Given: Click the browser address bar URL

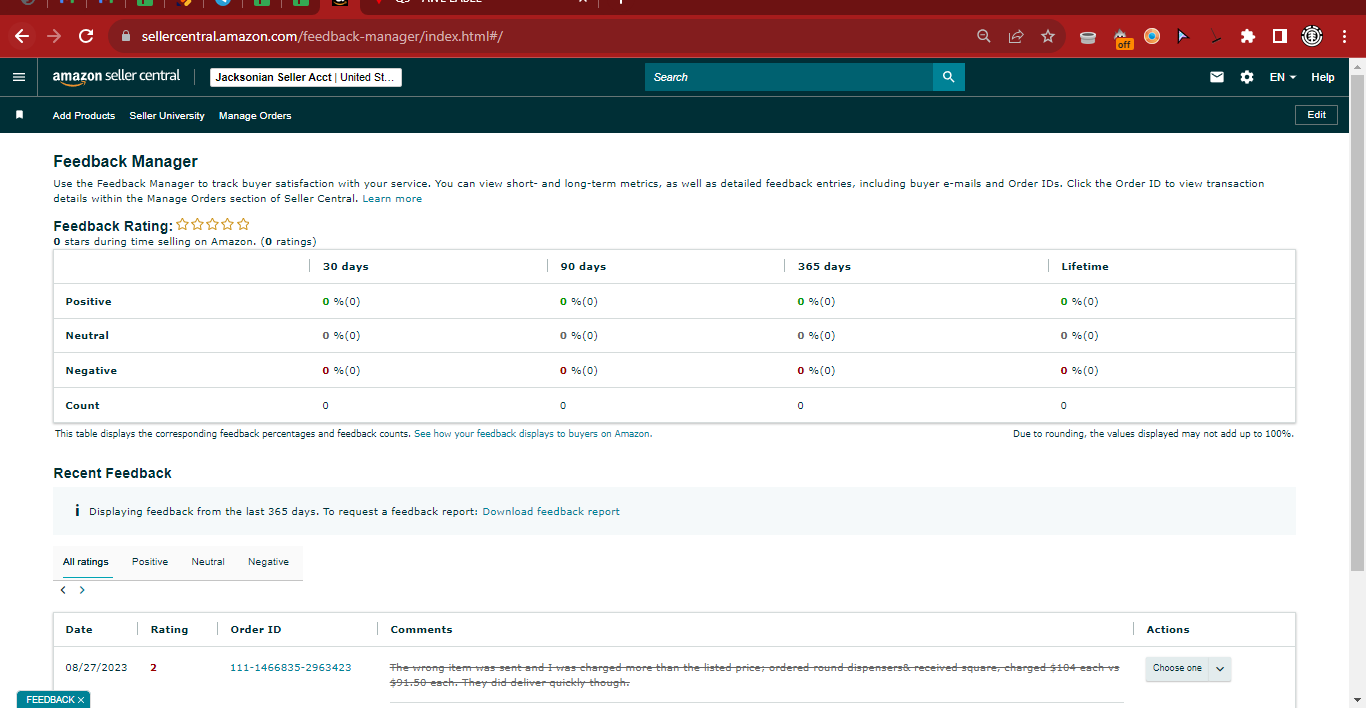Looking at the screenshot, I should (x=322, y=37).
